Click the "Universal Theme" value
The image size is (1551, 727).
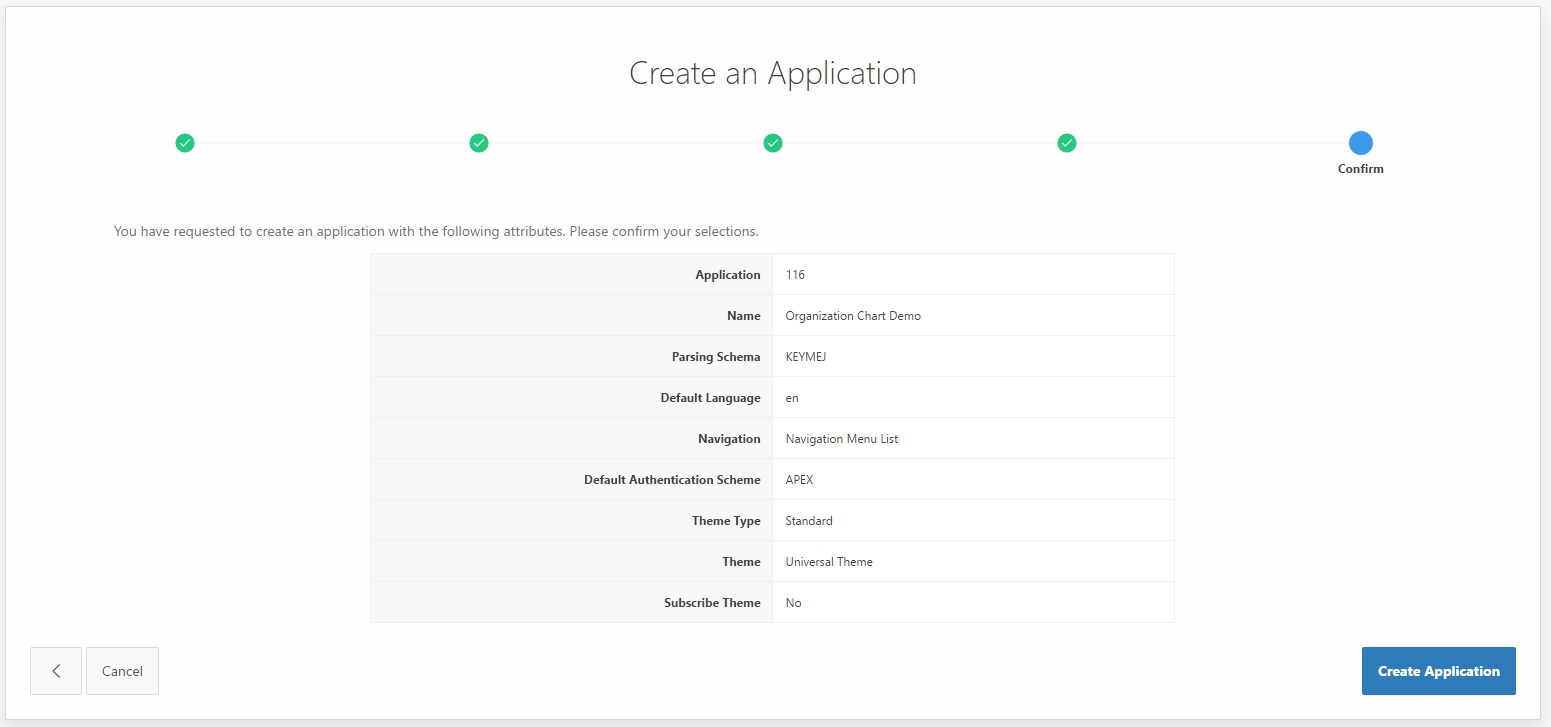click(x=829, y=562)
